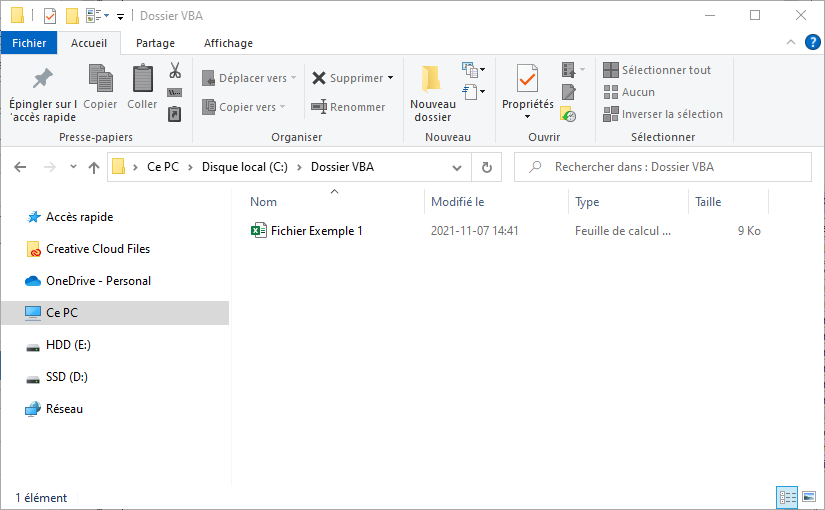Collapse the ribbon with the chevron

coord(790,42)
